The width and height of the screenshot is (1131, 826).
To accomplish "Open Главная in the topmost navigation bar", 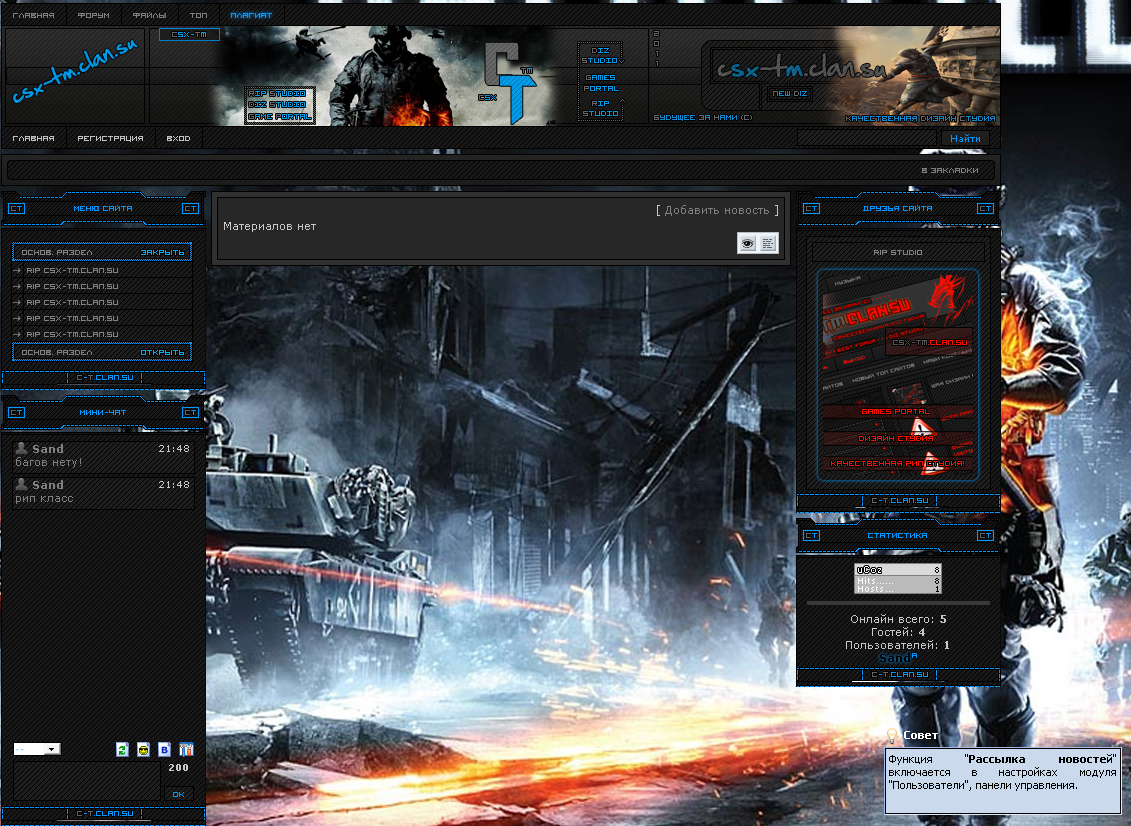I will [33, 15].
